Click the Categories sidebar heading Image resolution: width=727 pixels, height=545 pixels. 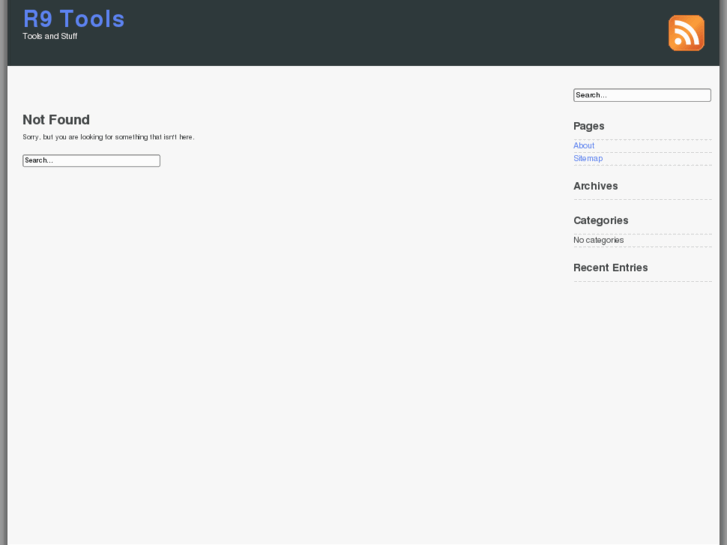click(601, 220)
